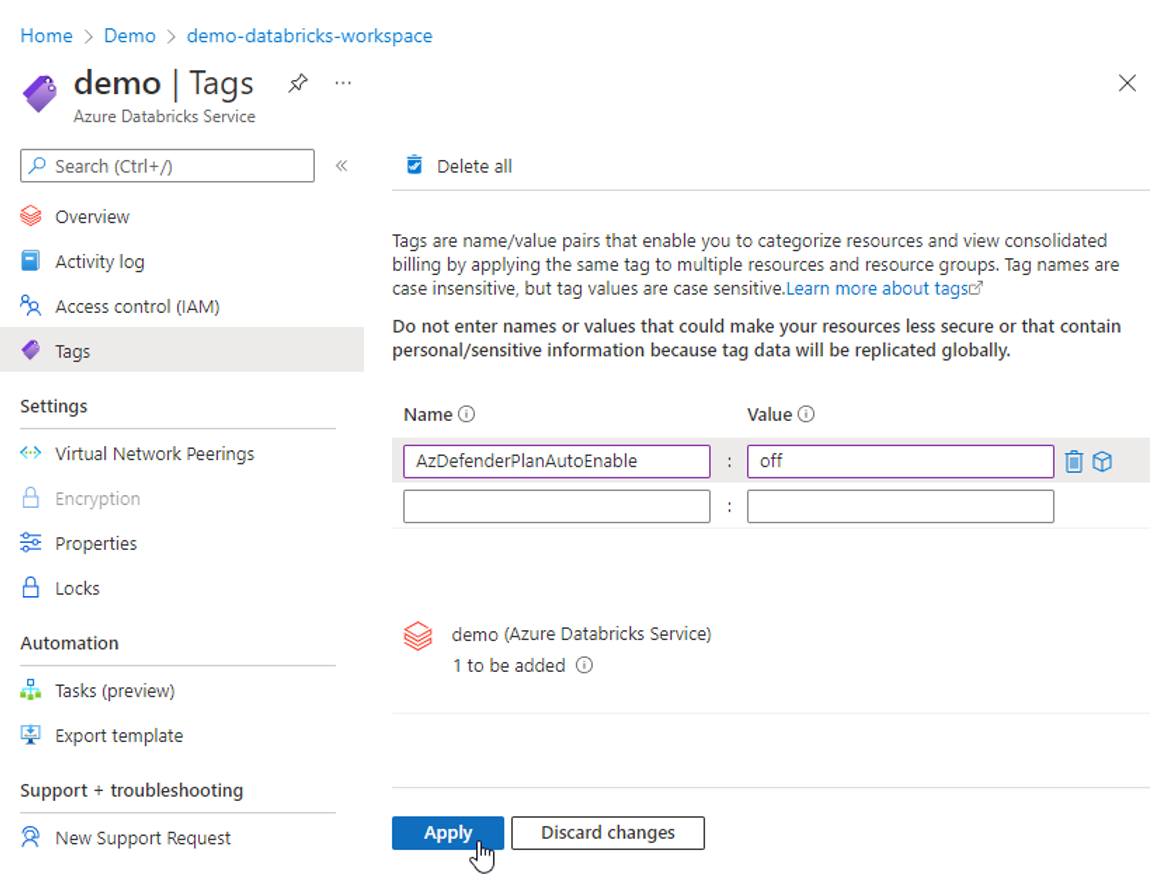
Task: Focus the sidebar search box
Action: pyautogui.click(x=165, y=165)
